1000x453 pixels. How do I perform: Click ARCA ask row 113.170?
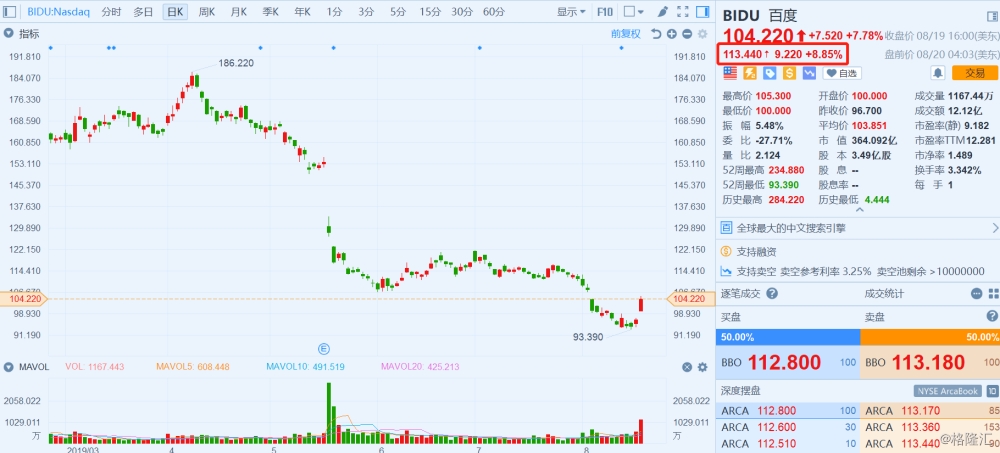[x=930, y=410]
